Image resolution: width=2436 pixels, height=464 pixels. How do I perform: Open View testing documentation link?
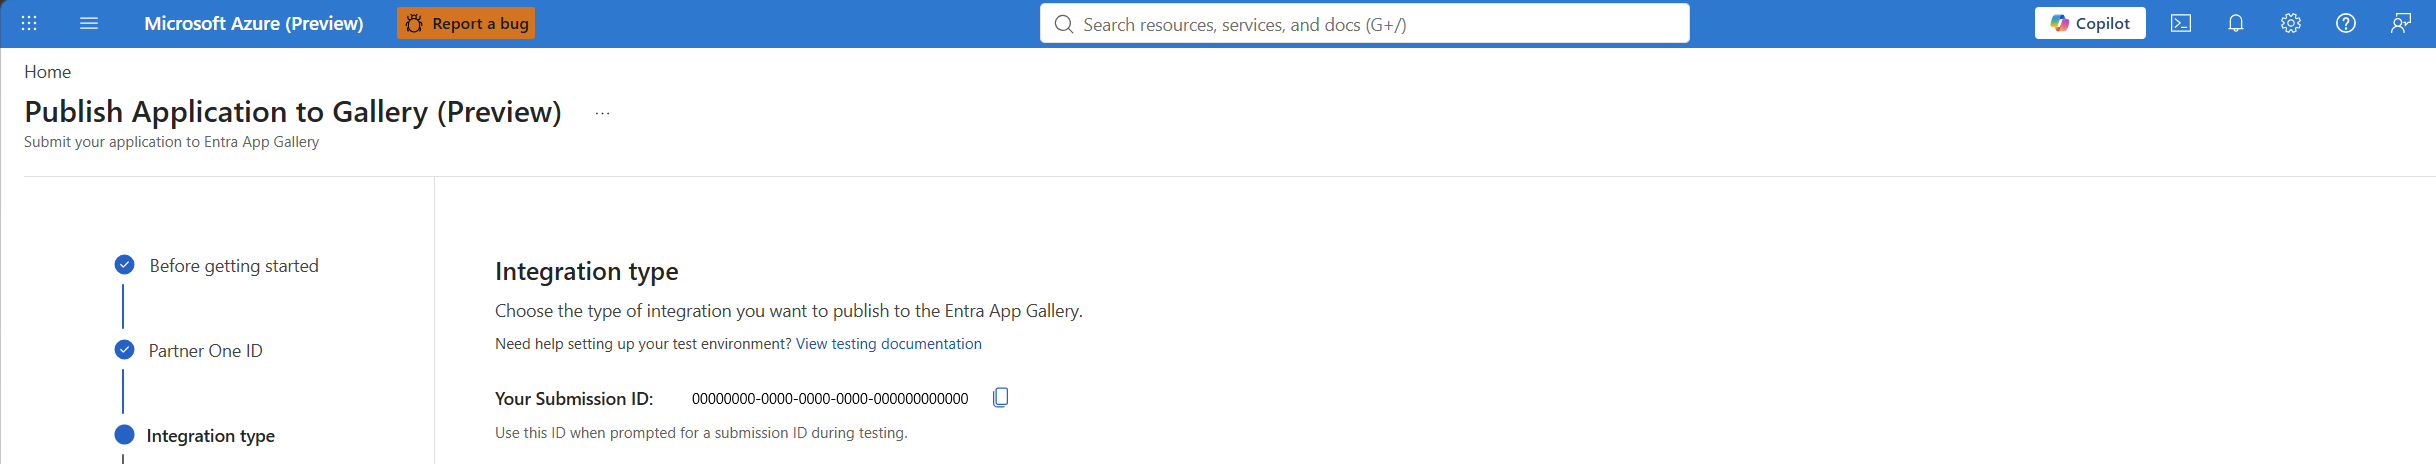888,343
